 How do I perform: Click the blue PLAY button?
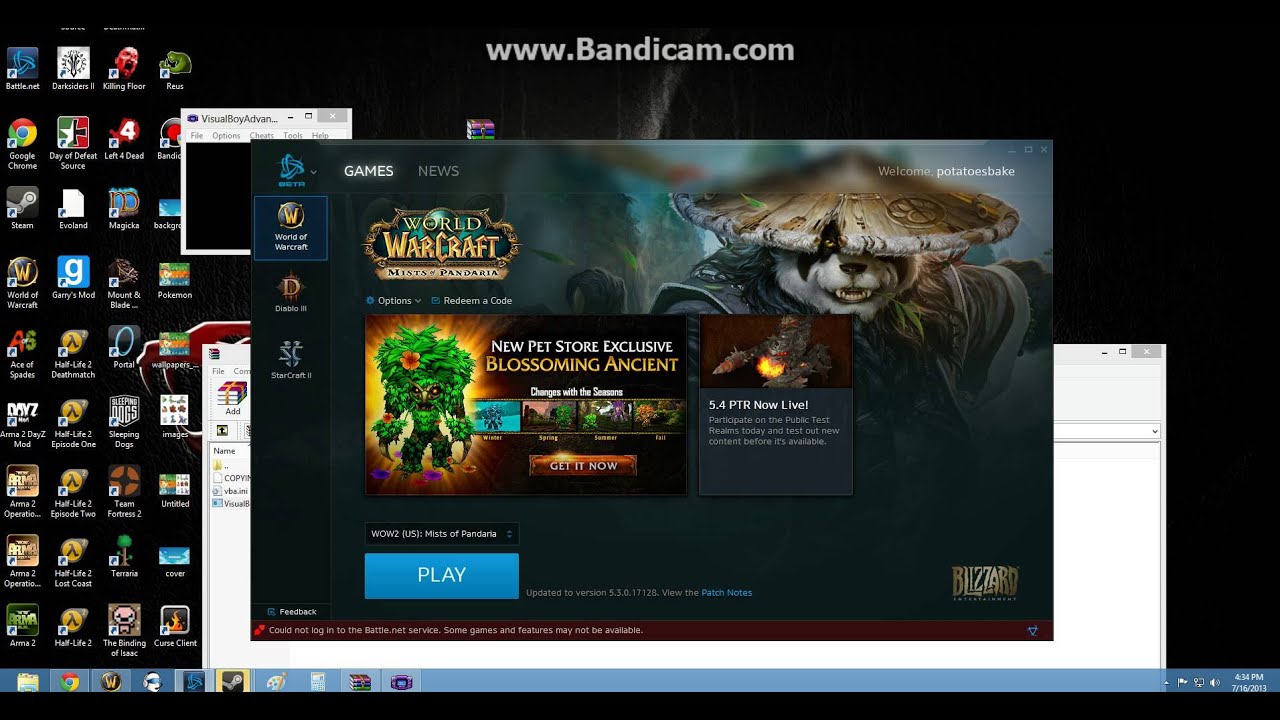[441, 575]
